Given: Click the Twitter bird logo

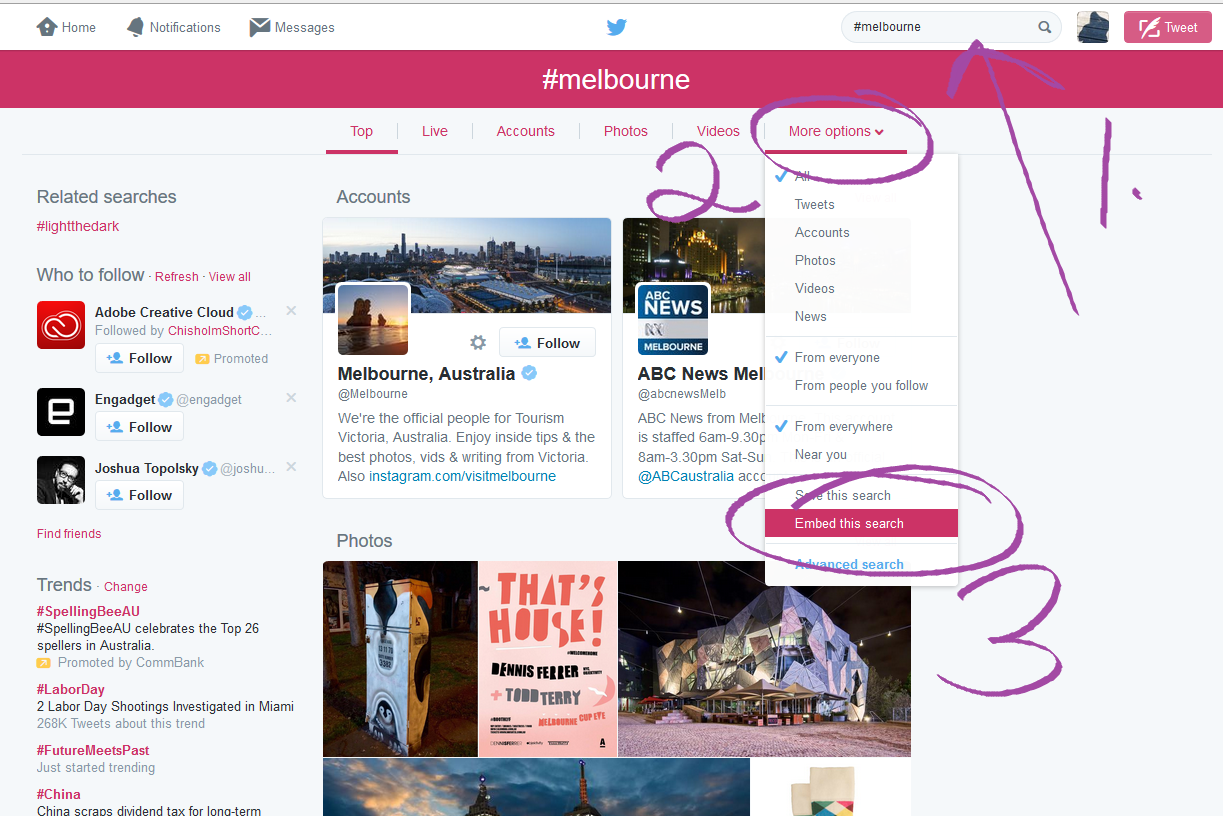Looking at the screenshot, I should (617, 27).
